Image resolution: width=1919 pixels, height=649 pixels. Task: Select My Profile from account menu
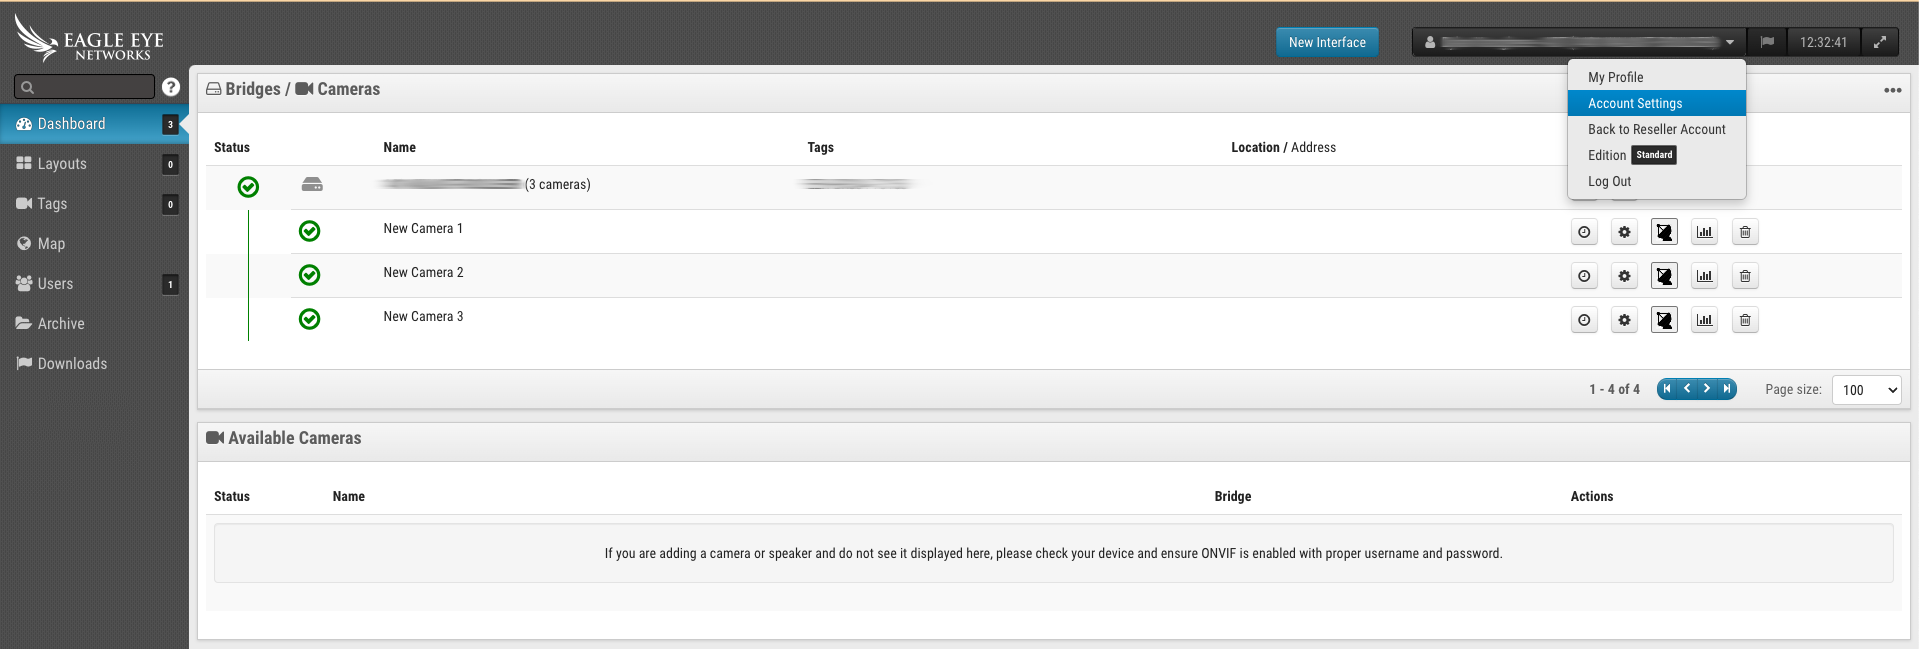click(1656, 77)
